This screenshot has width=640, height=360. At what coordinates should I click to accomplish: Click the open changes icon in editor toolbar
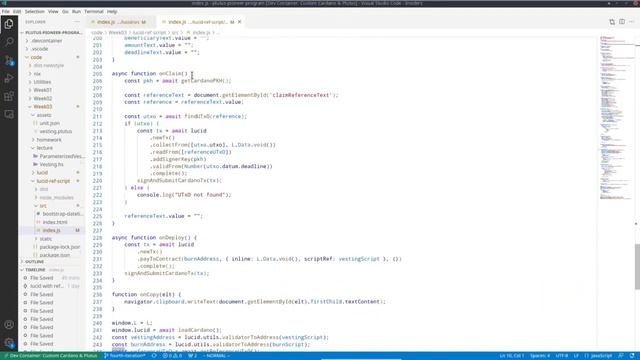pyautogui.click(x=612, y=22)
